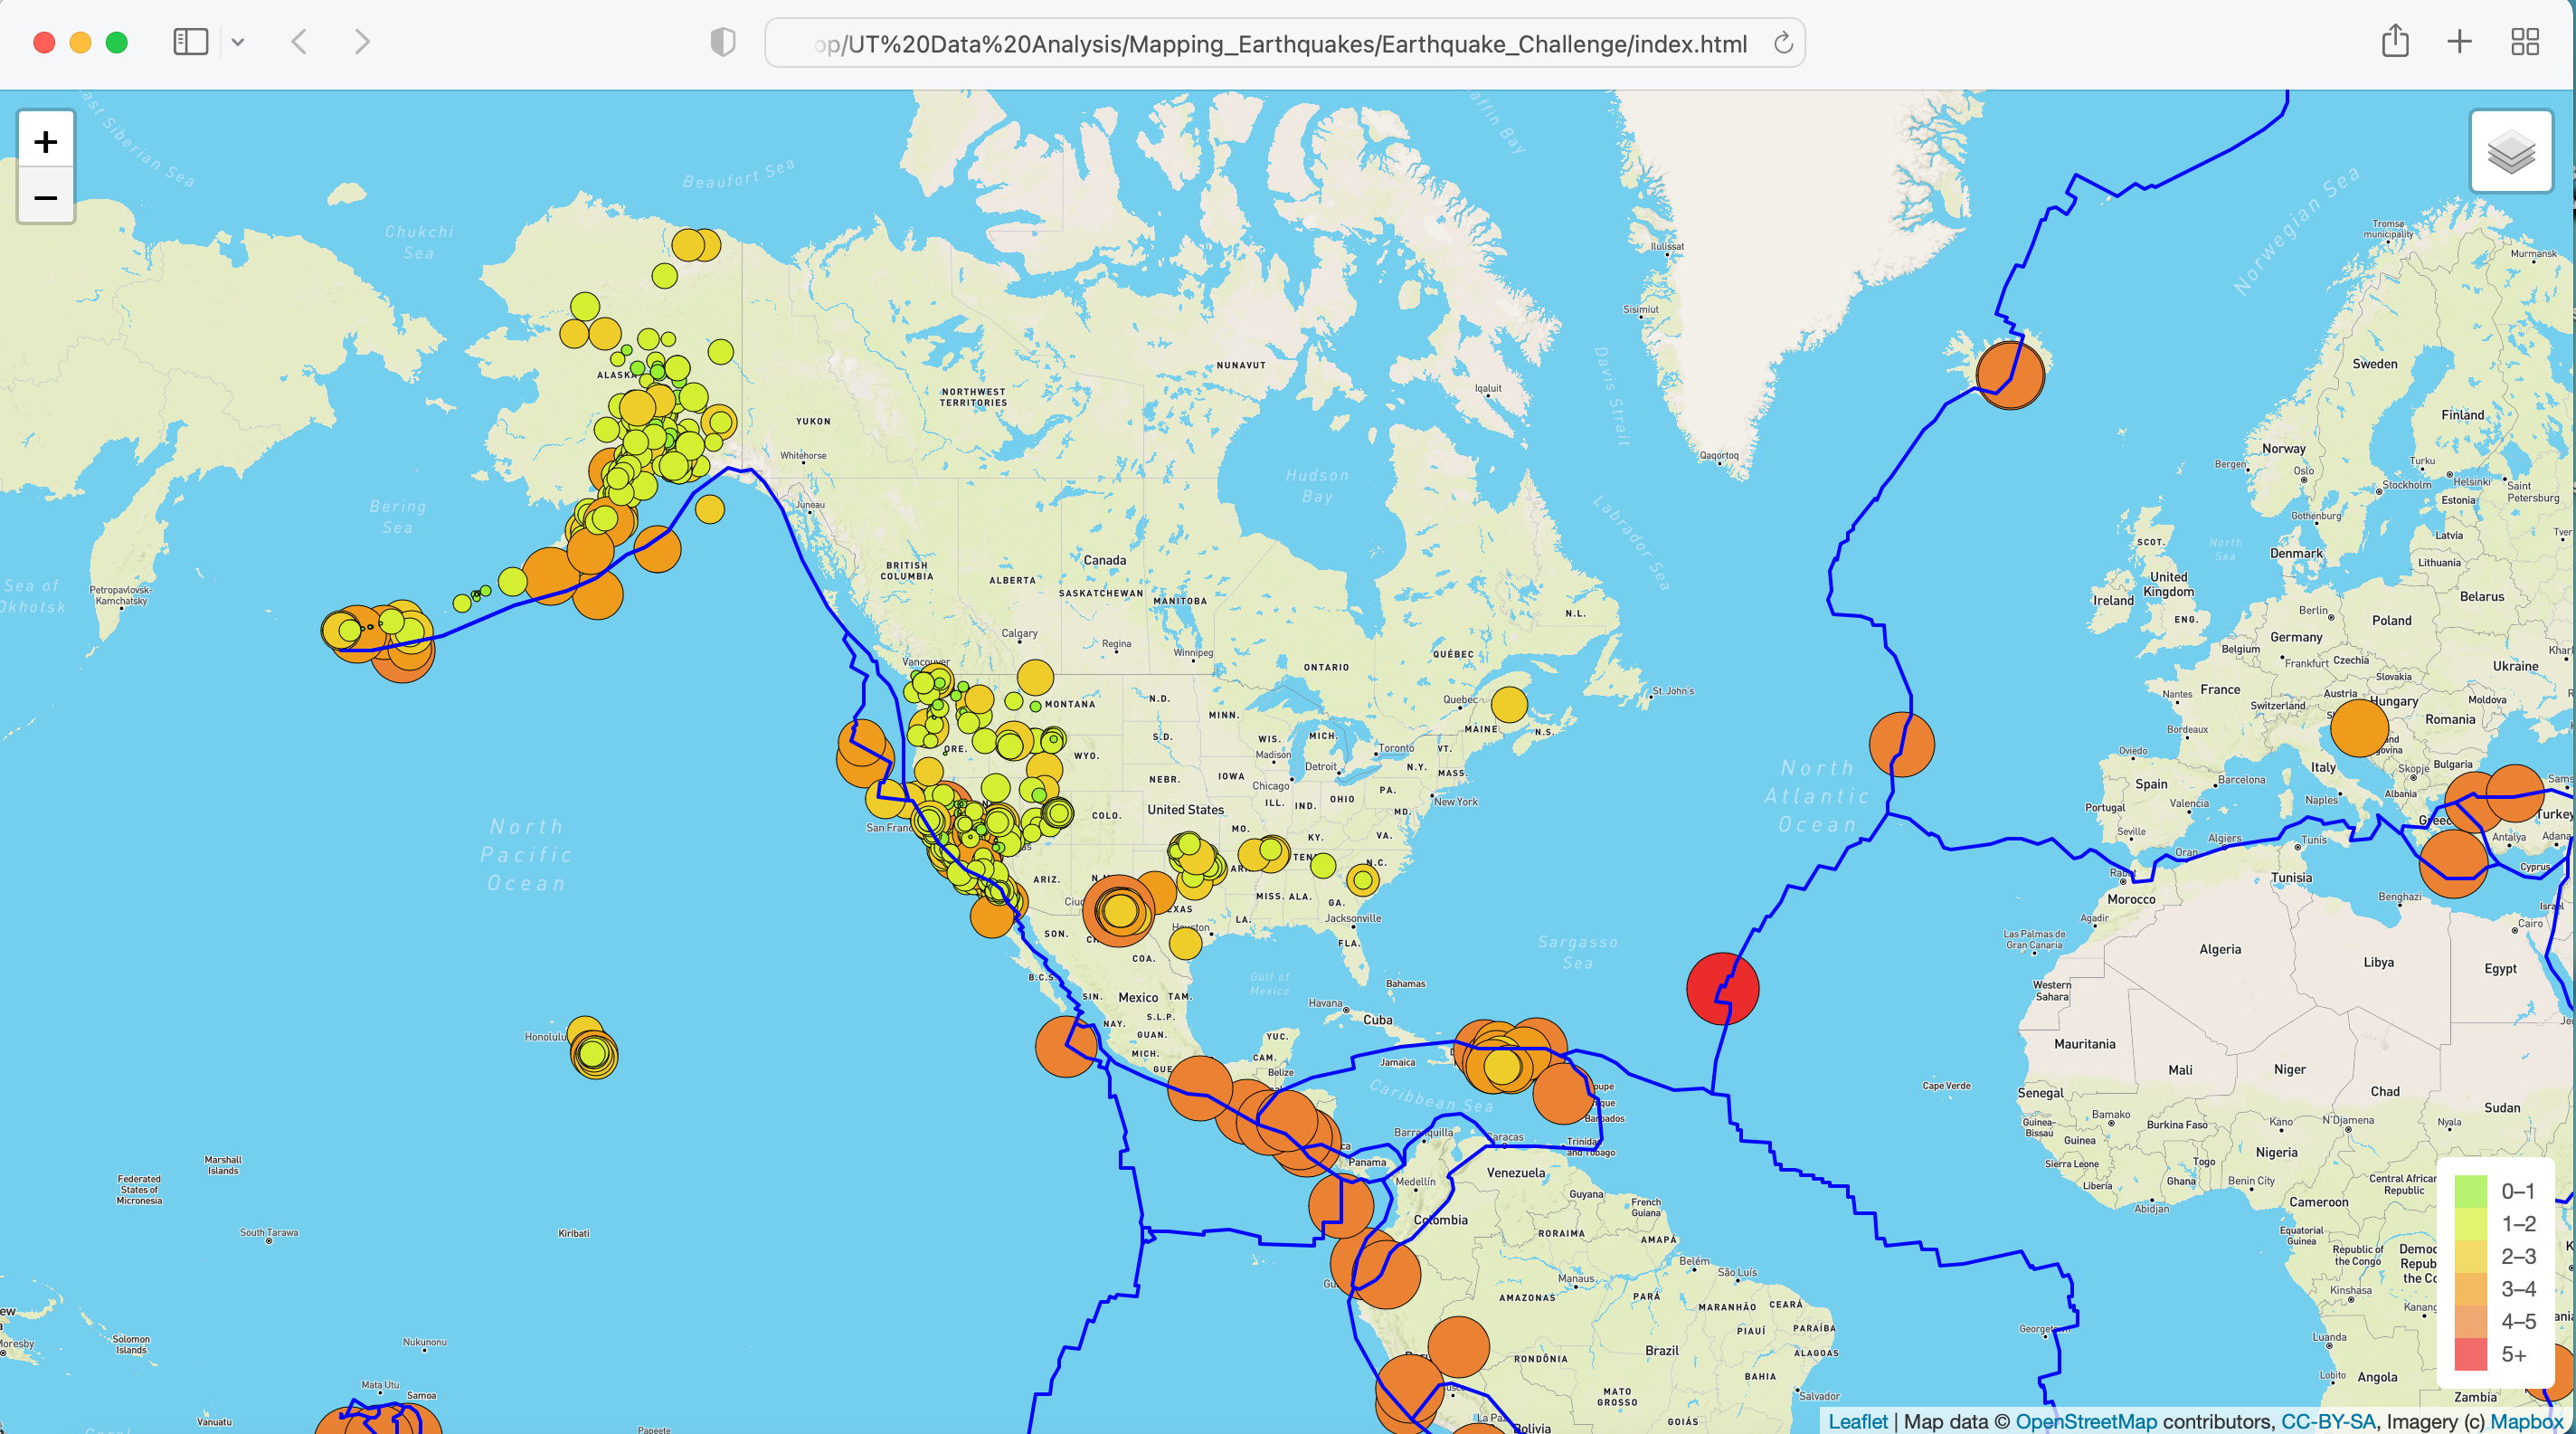Open the Leaflet attribution link
The width and height of the screenshot is (2576, 1434).
(1858, 1421)
